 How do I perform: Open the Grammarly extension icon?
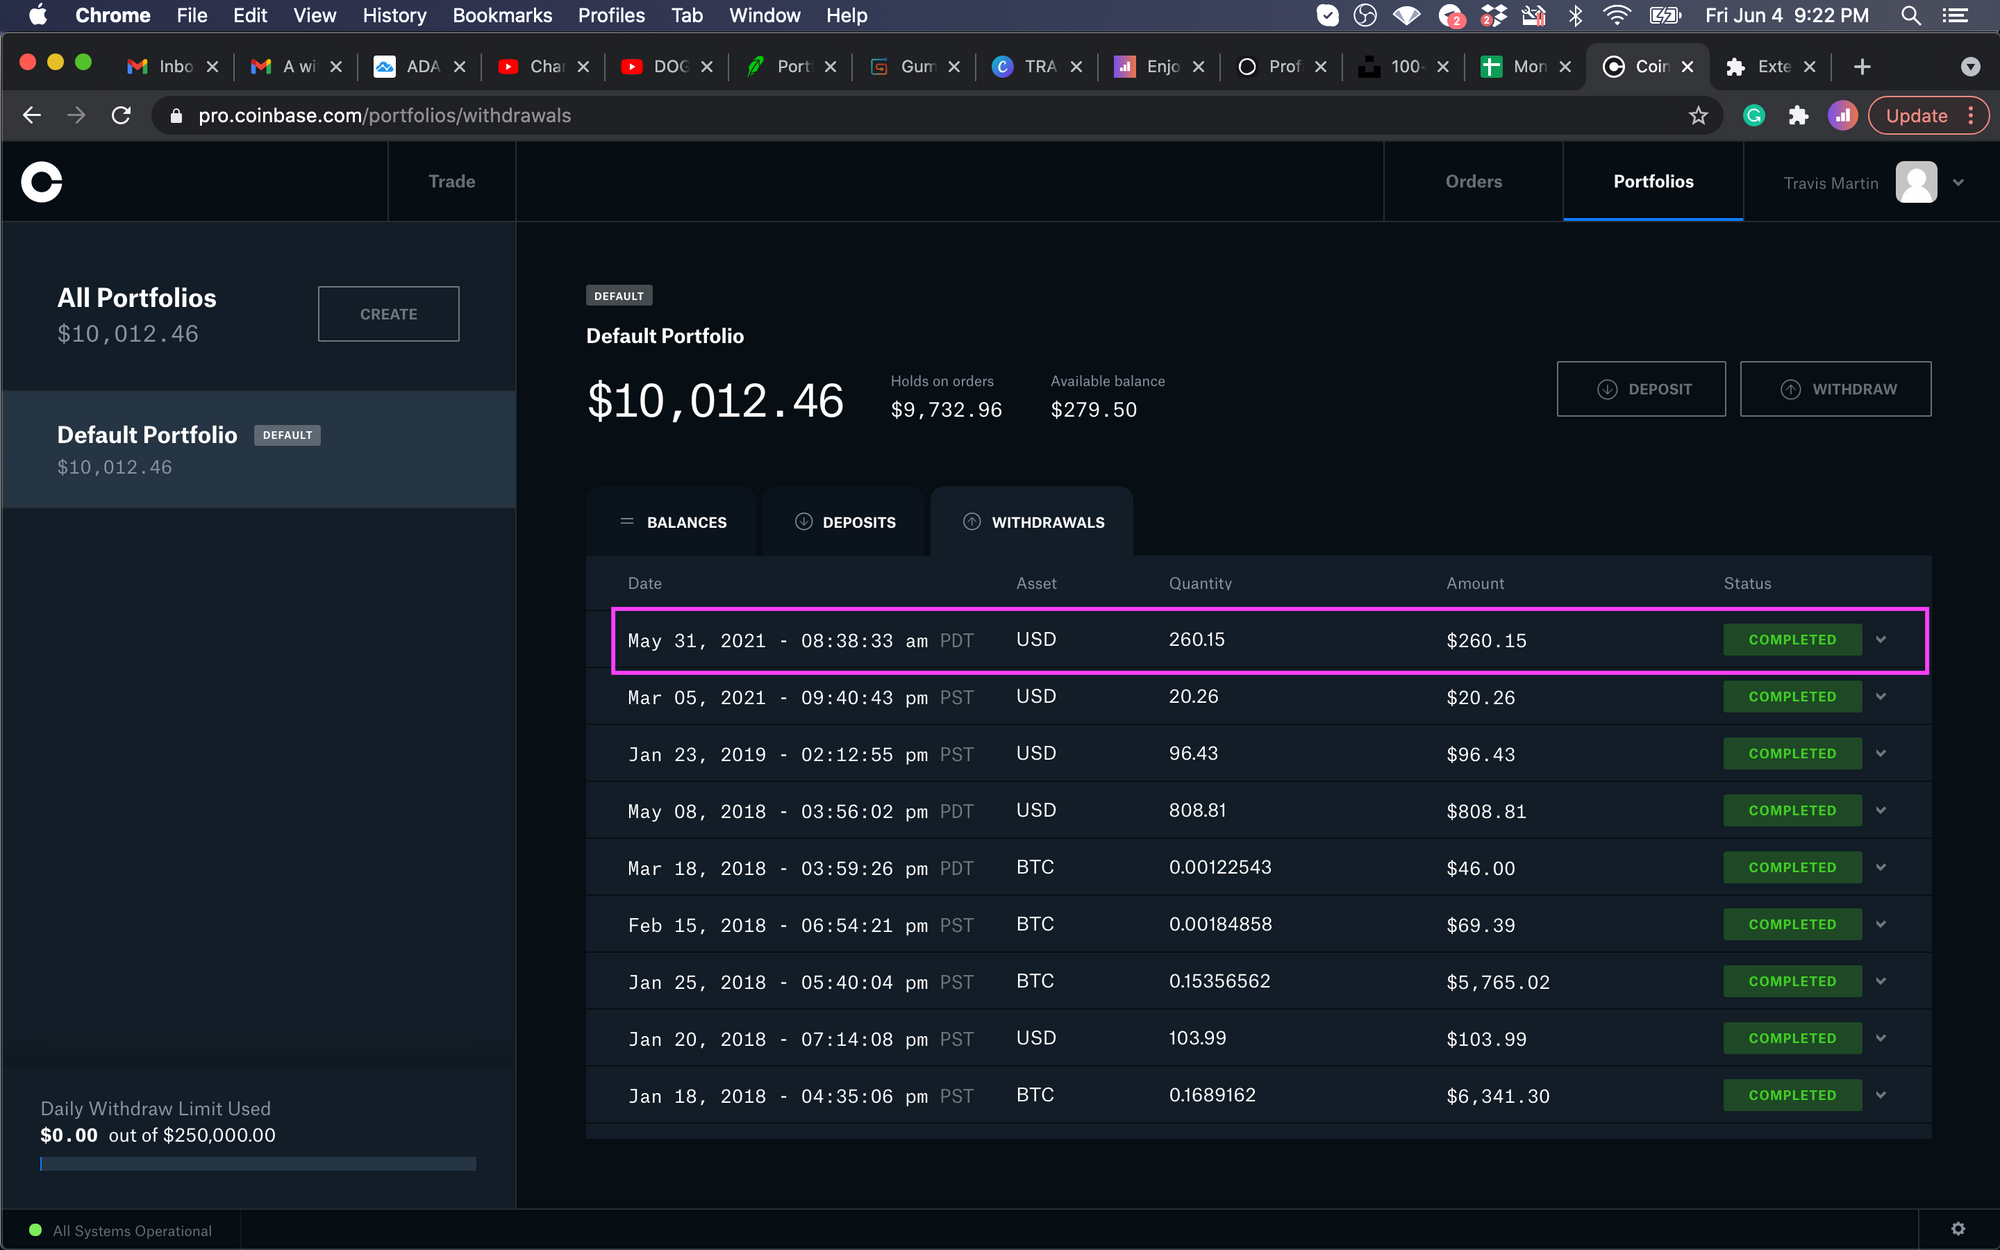[1754, 115]
